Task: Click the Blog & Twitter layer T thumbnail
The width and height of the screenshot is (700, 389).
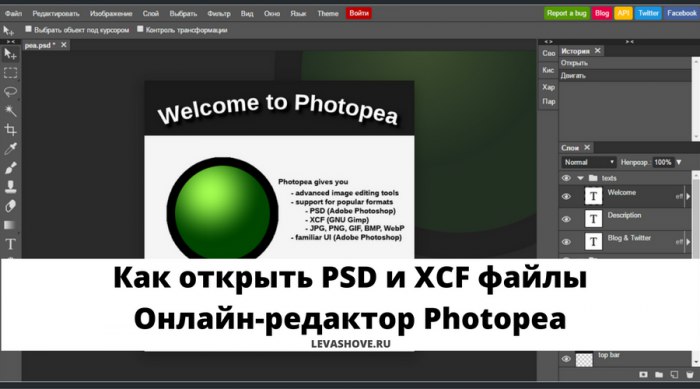Action: pyautogui.click(x=593, y=242)
